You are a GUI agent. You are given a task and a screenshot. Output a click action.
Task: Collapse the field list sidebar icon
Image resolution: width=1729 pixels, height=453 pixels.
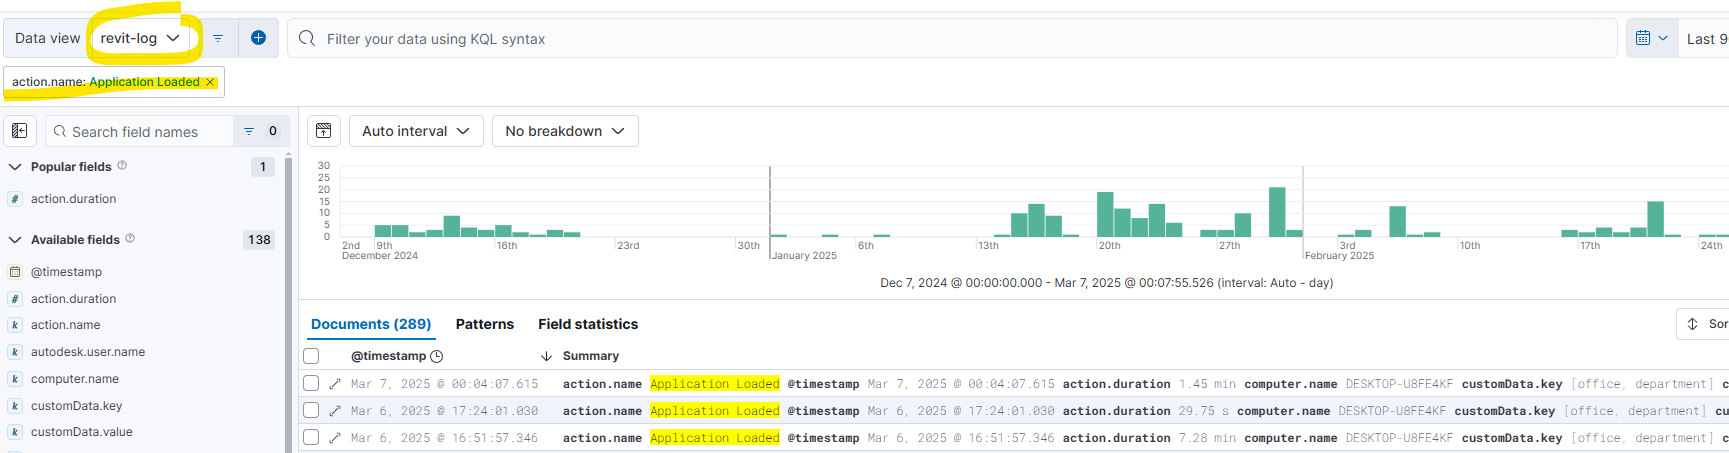(x=20, y=131)
